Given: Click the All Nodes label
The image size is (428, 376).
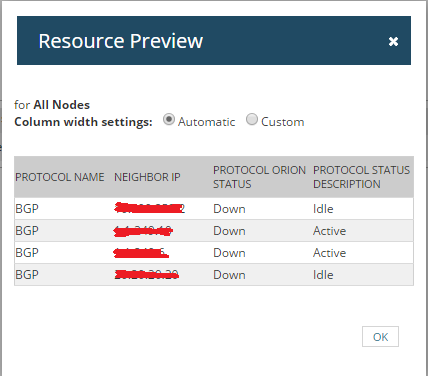Looking at the screenshot, I should pyautogui.click(x=62, y=105).
